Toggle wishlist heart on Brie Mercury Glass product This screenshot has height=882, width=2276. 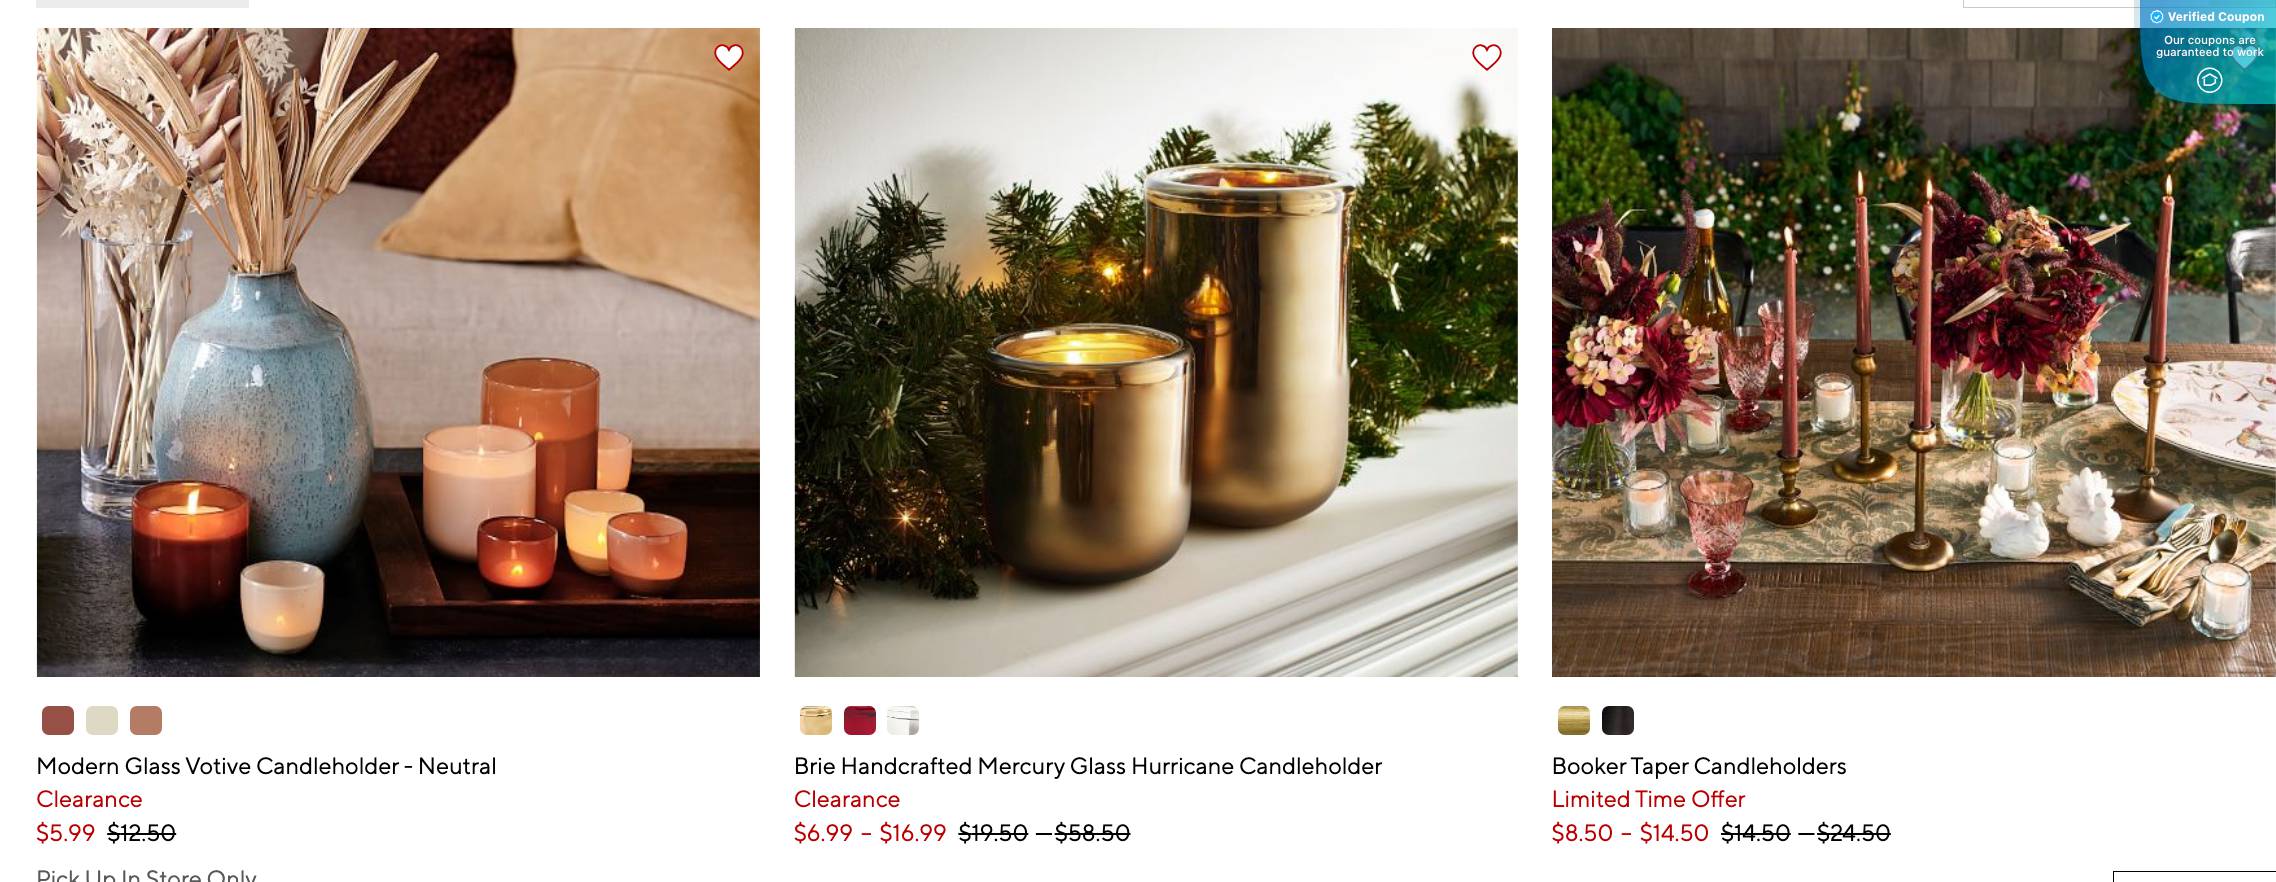tap(1486, 57)
